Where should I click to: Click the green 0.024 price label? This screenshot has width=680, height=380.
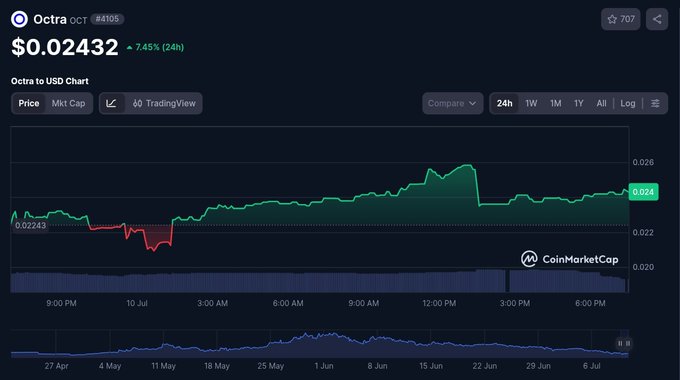(643, 192)
